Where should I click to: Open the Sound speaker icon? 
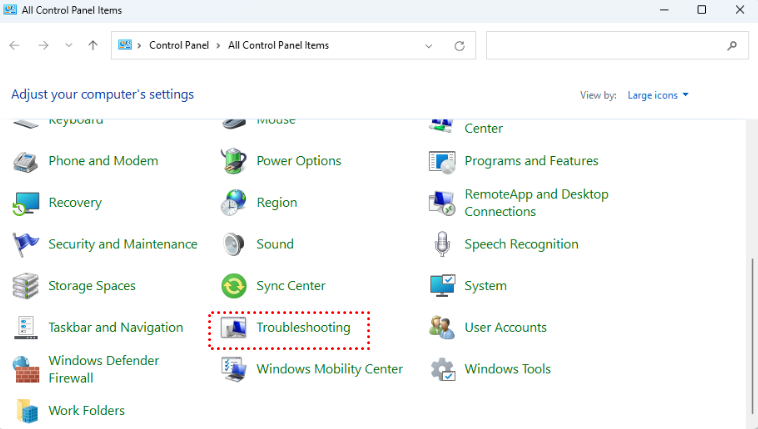tap(234, 244)
